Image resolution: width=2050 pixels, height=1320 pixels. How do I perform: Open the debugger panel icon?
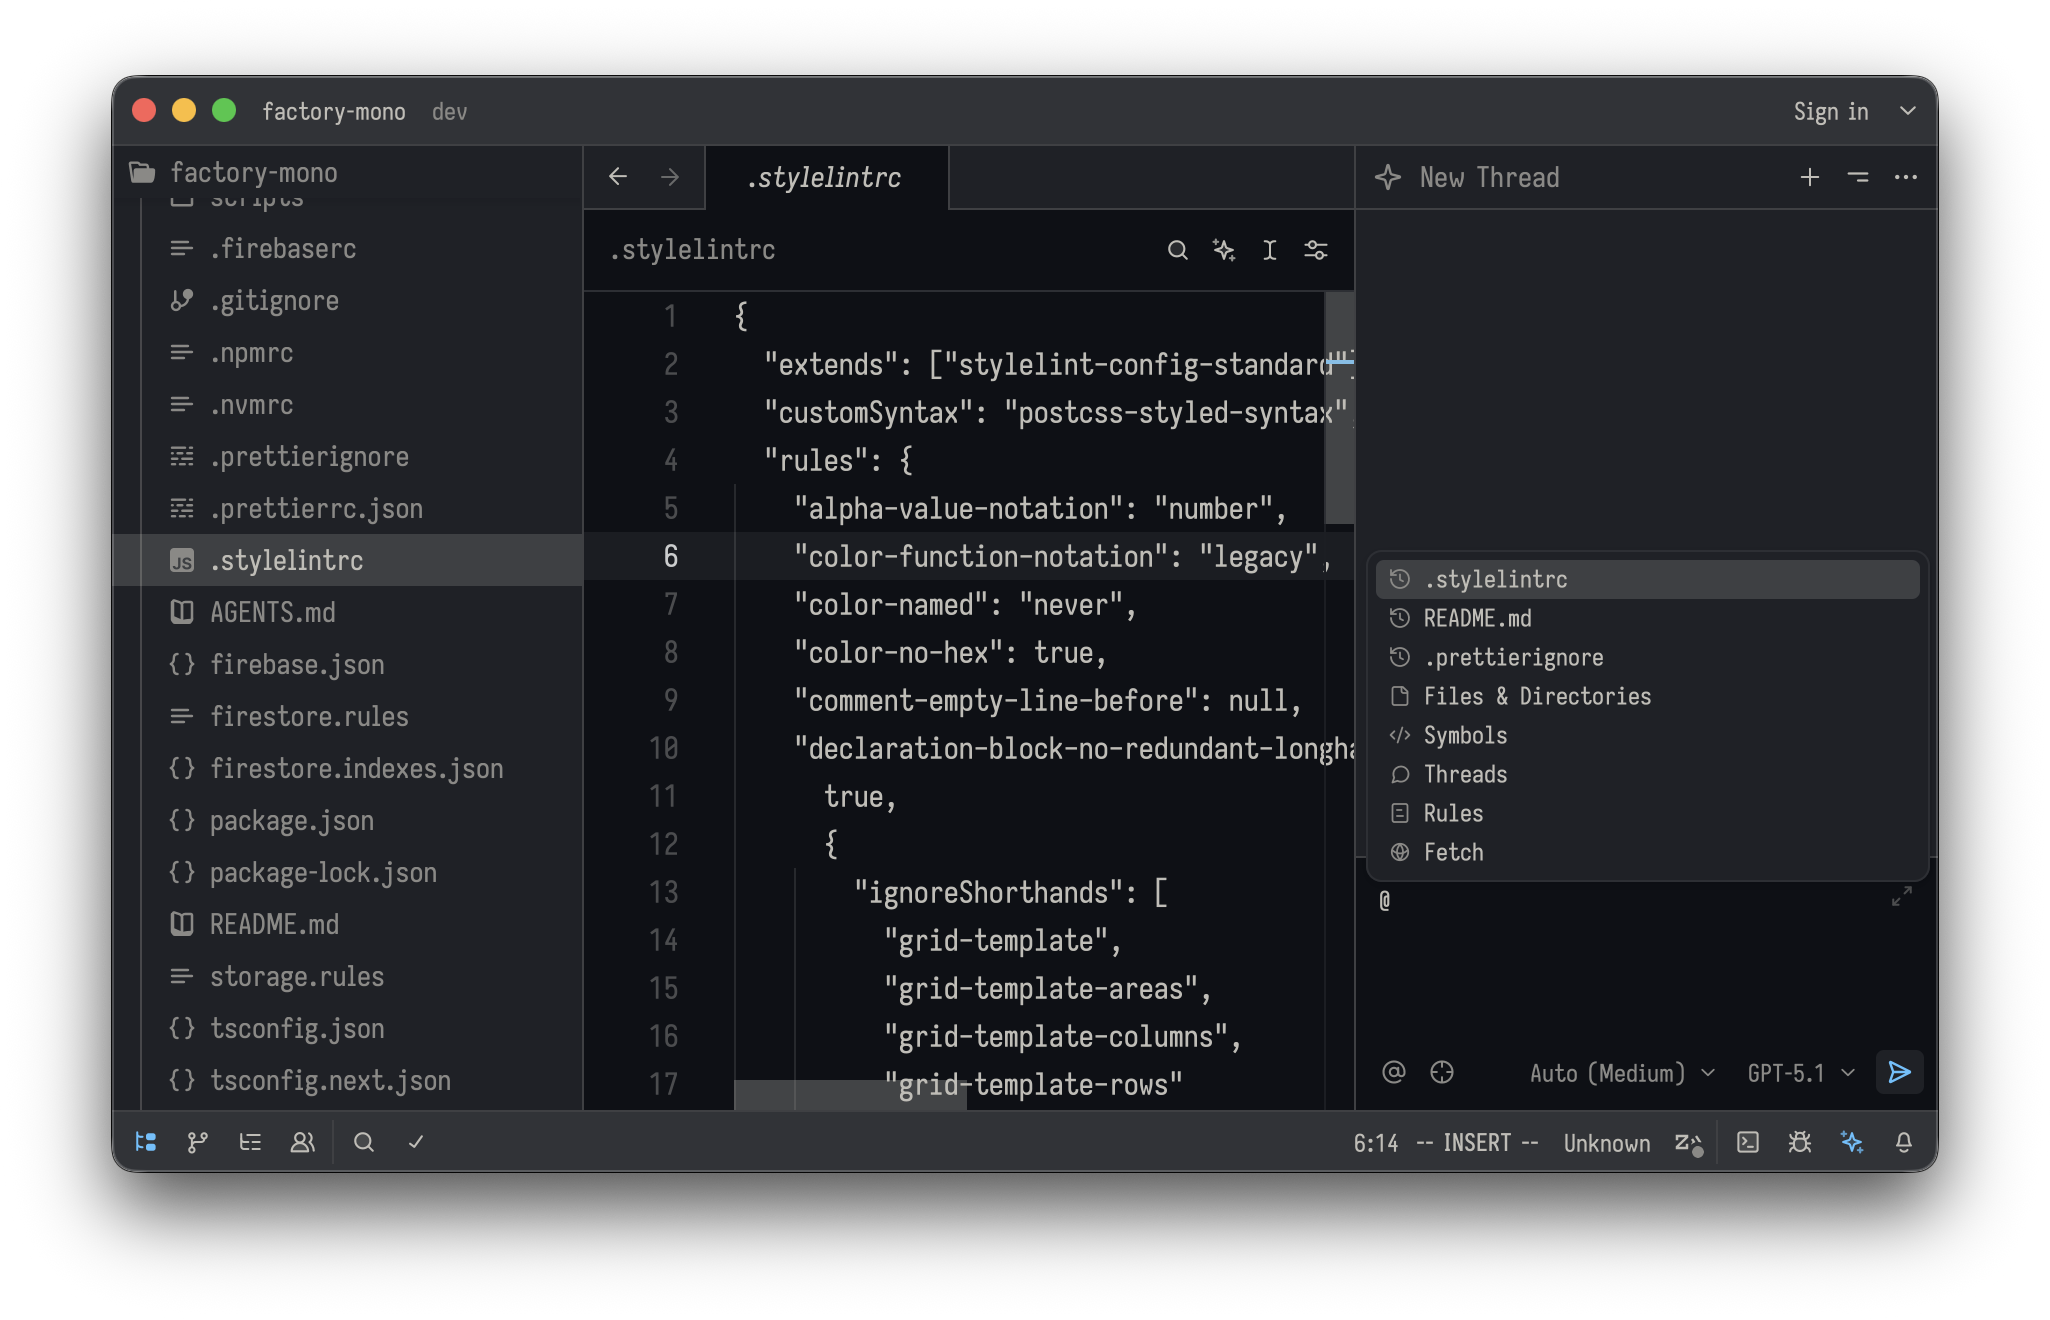(1800, 1142)
